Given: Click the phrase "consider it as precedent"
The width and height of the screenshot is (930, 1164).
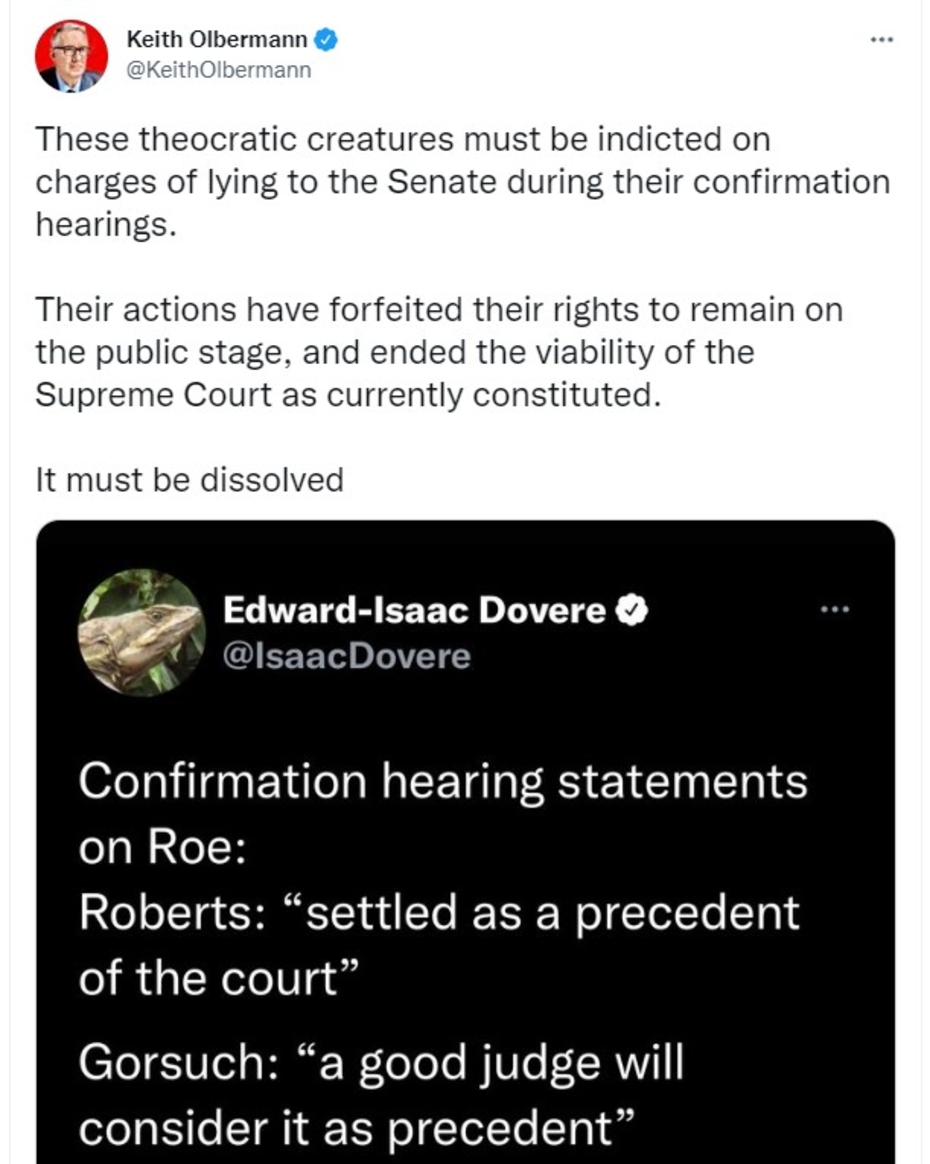Looking at the screenshot, I should point(358,1129).
